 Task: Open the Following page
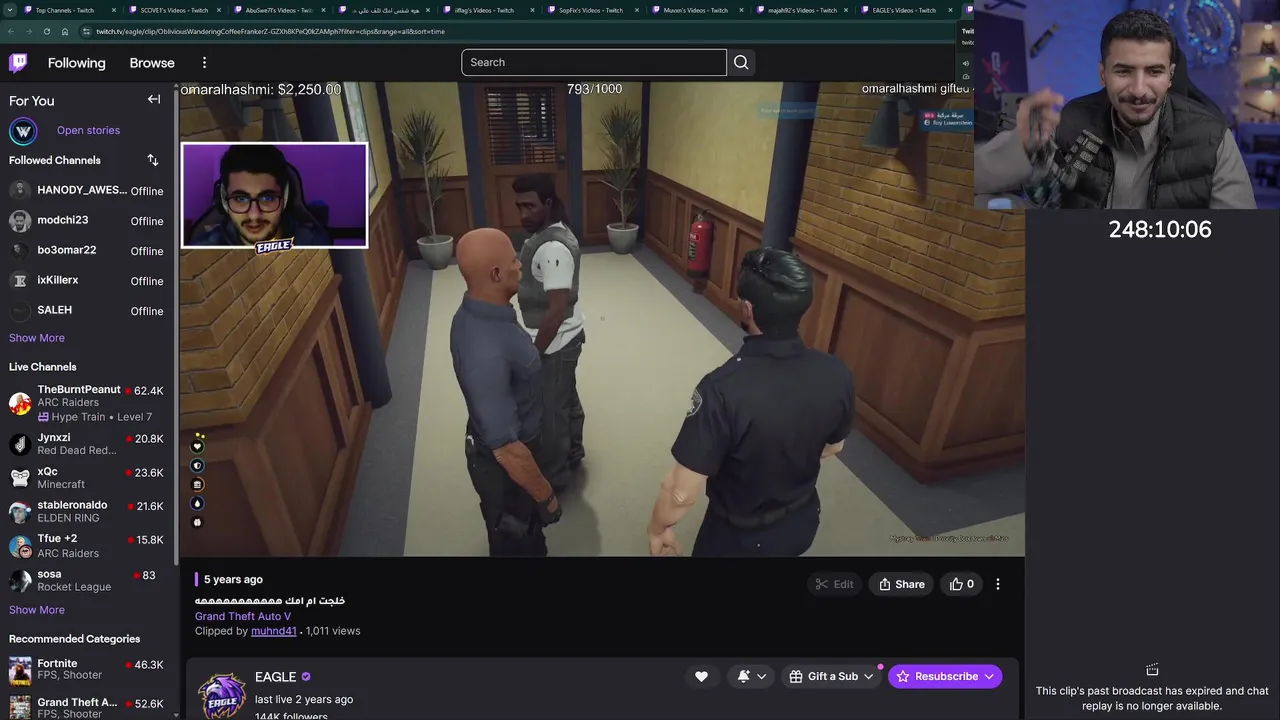tap(76, 63)
